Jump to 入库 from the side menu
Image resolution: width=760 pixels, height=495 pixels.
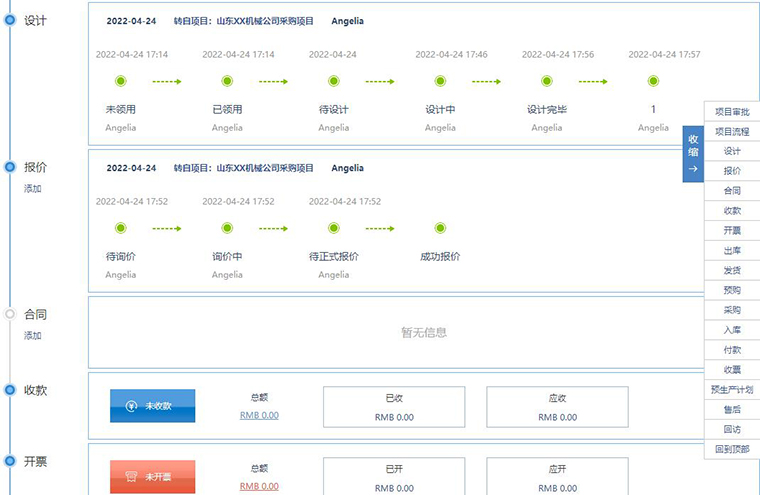pos(732,330)
